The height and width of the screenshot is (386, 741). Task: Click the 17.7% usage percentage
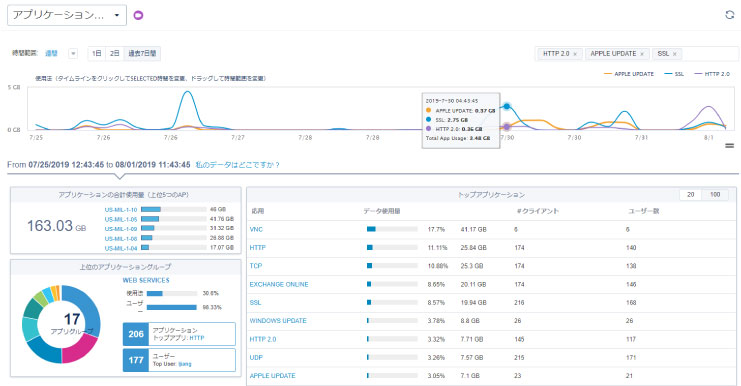436,229
